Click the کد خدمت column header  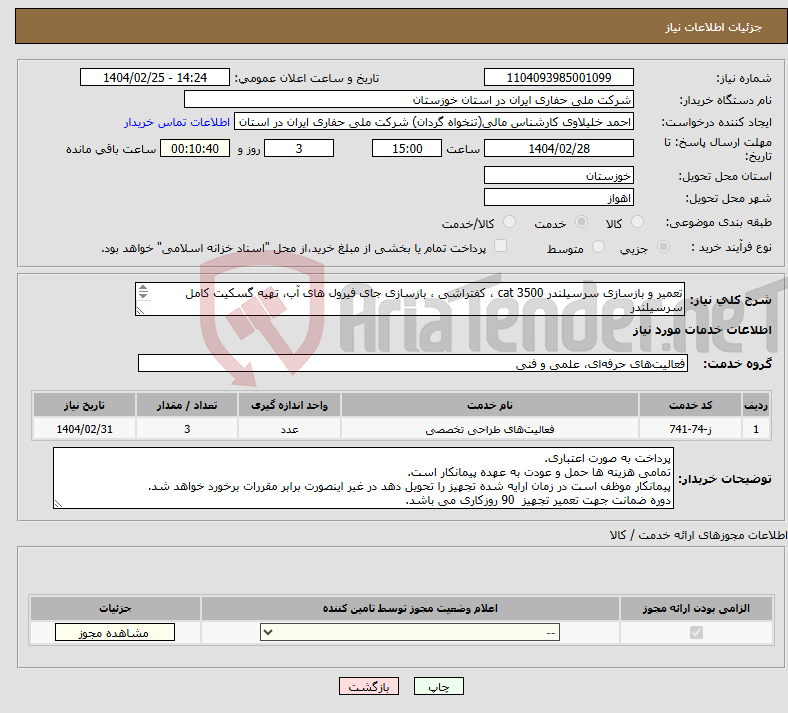pyautogui.click(x=691, y=405)
